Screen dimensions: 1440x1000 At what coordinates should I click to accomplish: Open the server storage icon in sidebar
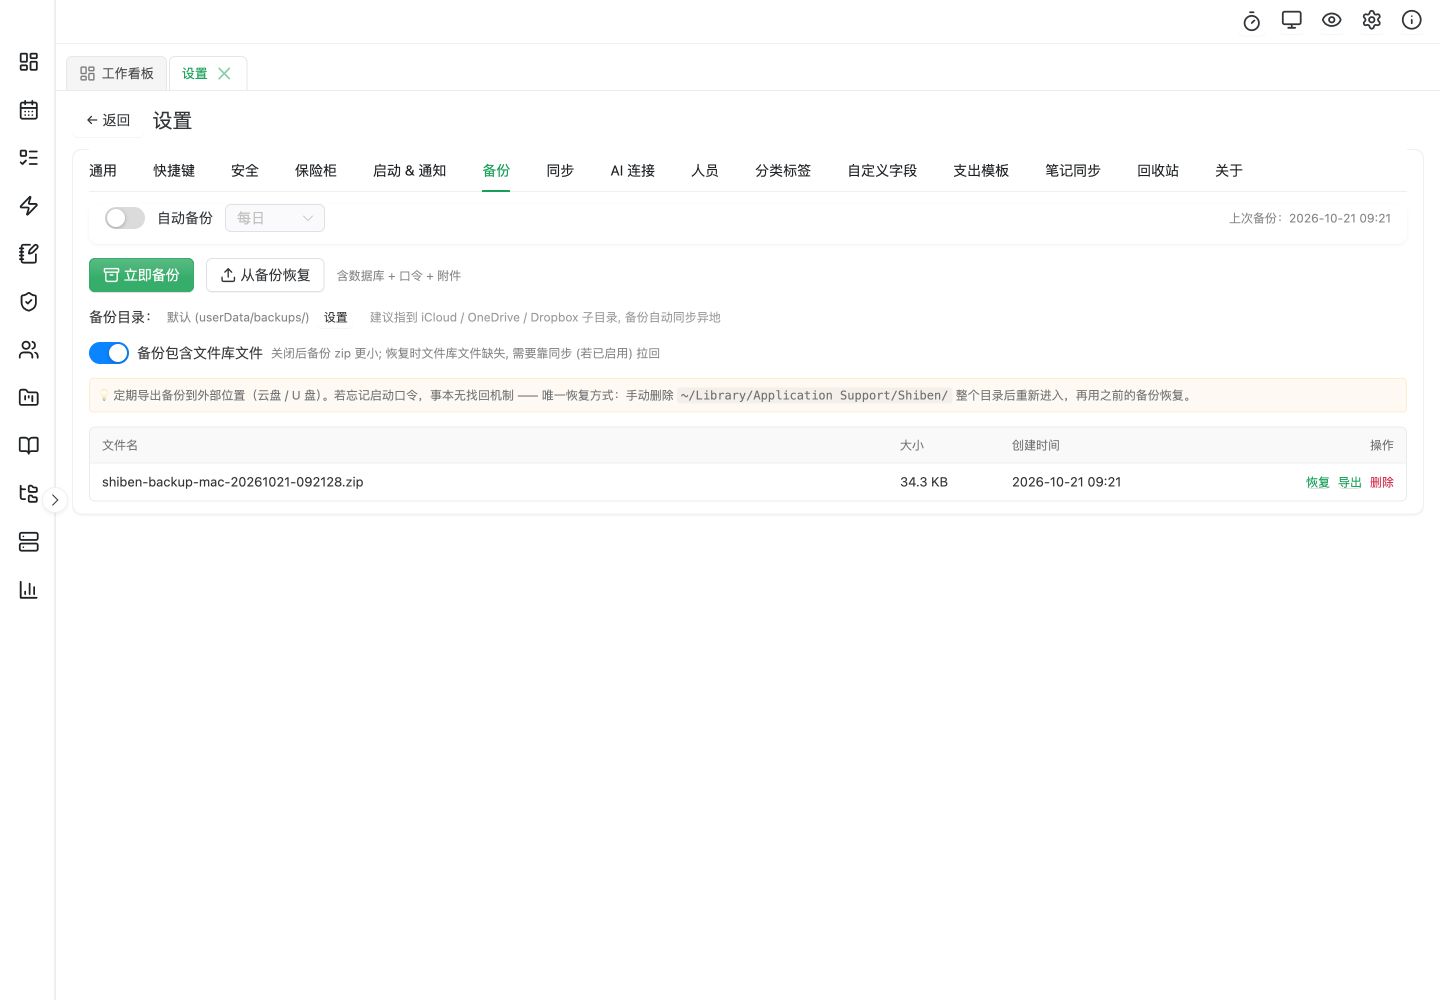[29, 542]
